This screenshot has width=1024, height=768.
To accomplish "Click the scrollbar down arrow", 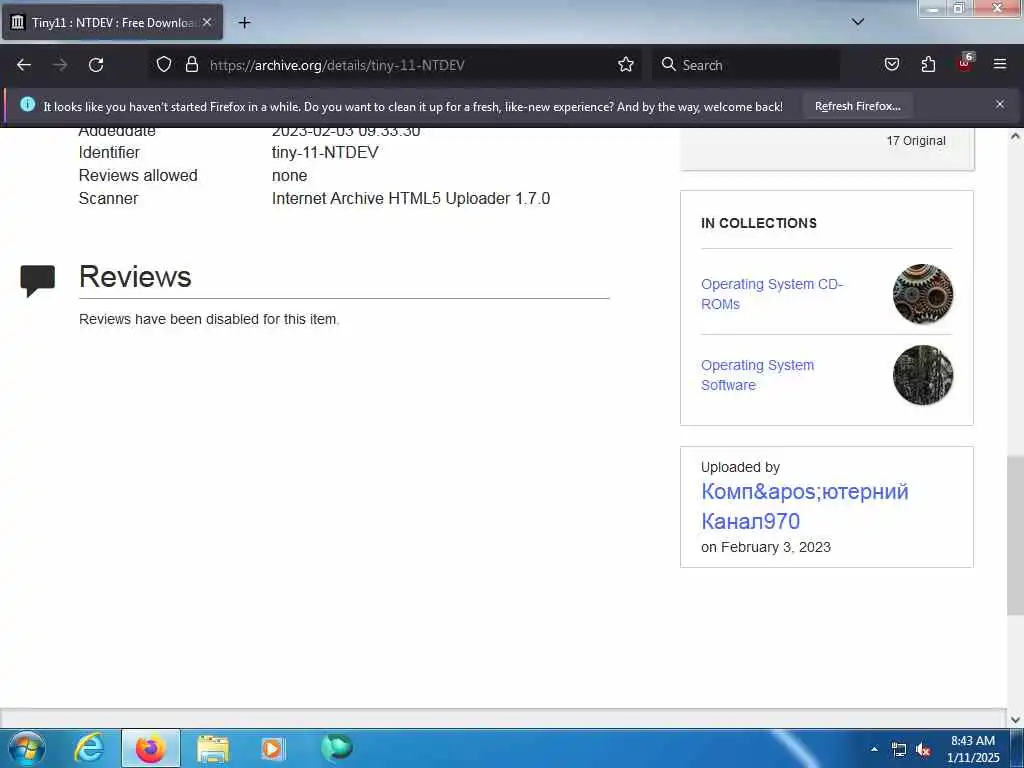I will 1015,720.
